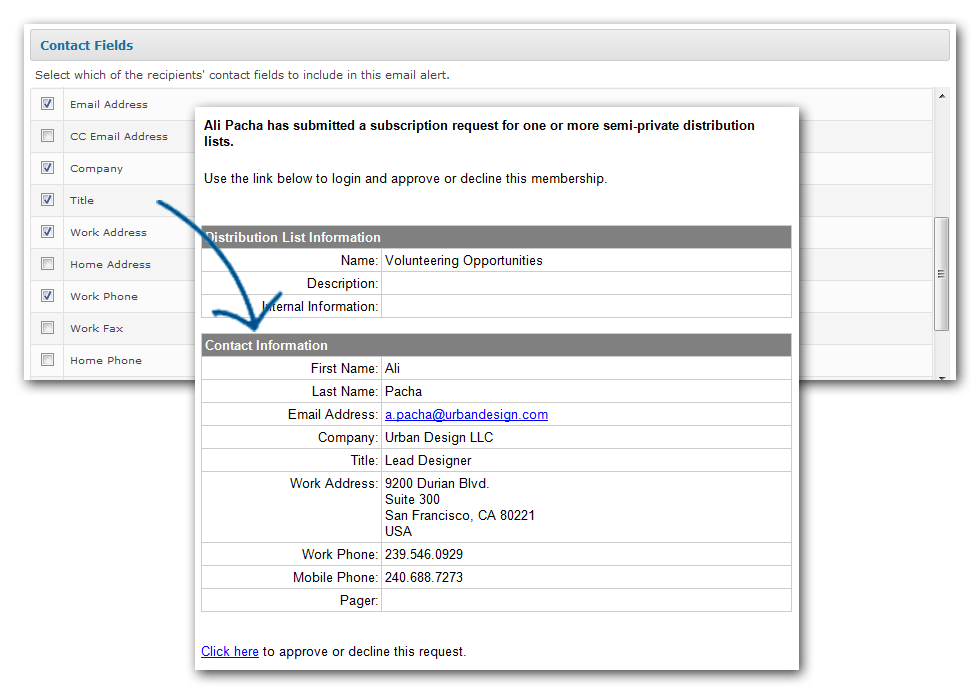Screen dimensions: 980x695
Task: Click the 'Suite 300' address line
Action: point(412,499)
